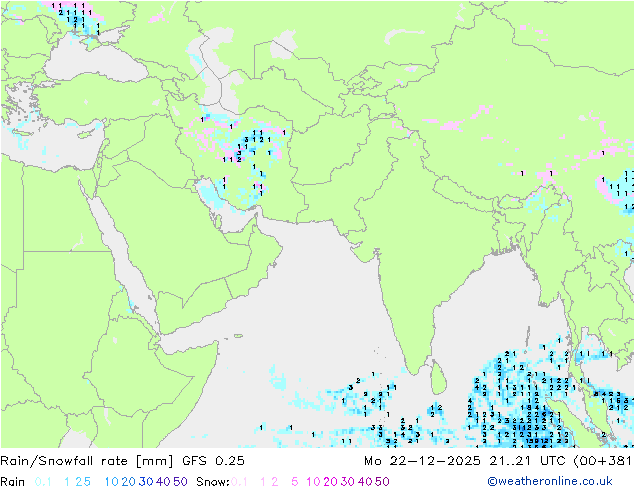Pick the rain legend value 30
The width and height of the screenshot is (634, 490).
[x=146, y=482]
